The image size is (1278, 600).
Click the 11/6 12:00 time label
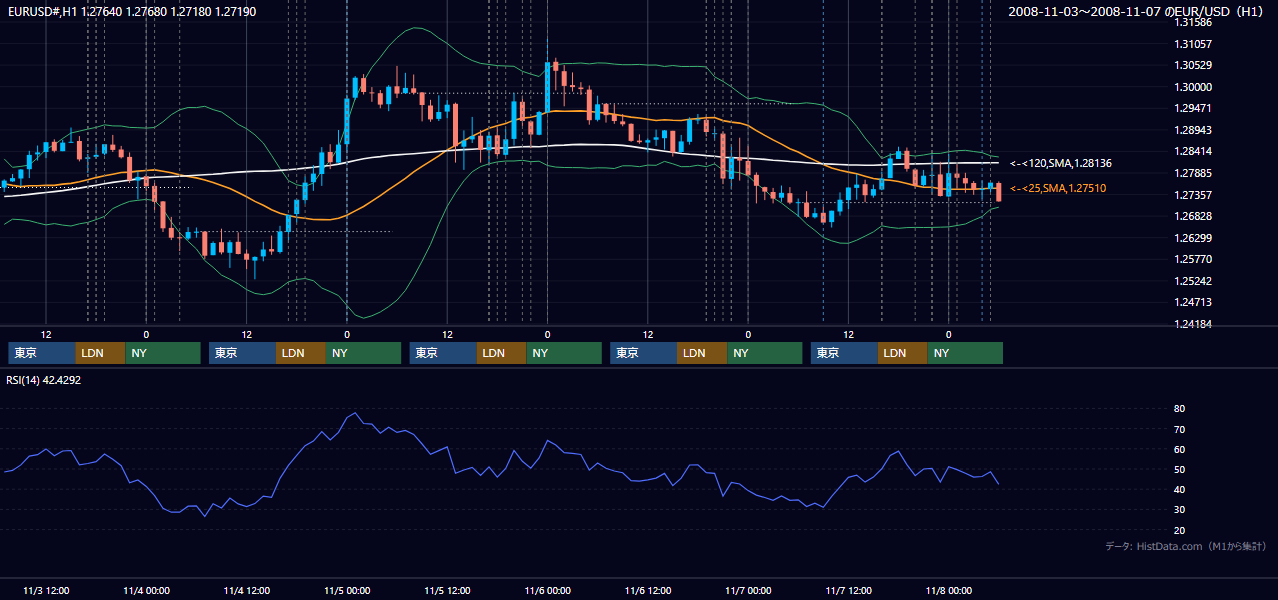[648, 590]
